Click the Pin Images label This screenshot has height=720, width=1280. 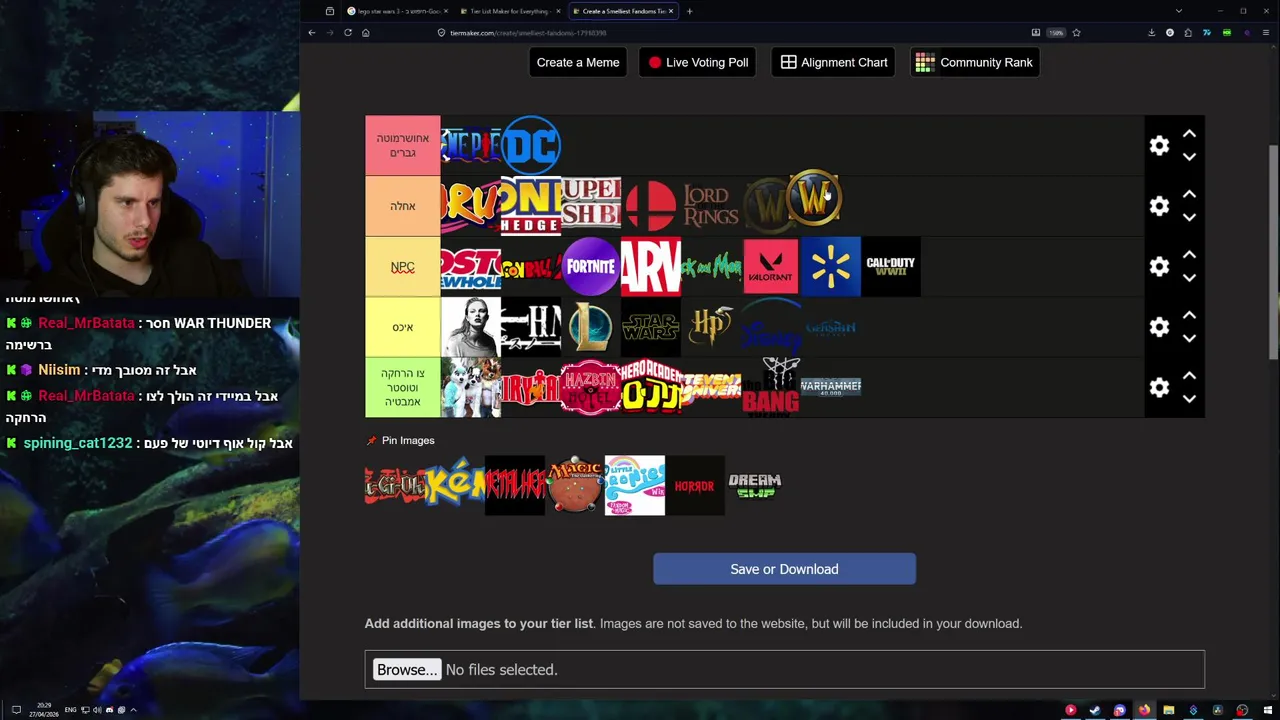[x=408, y=440]
